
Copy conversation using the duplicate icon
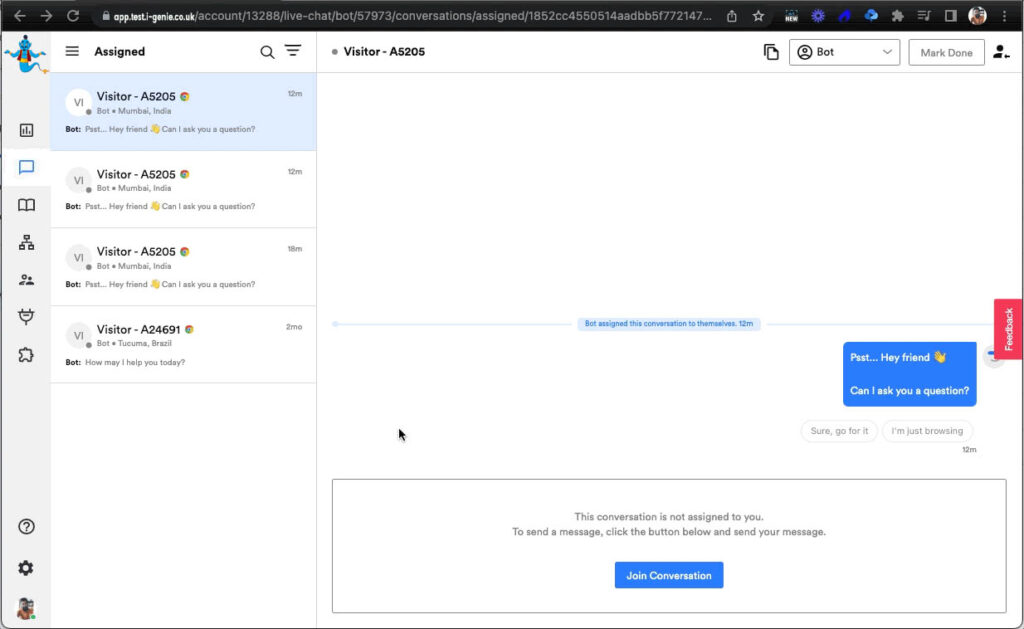[771, 52]
